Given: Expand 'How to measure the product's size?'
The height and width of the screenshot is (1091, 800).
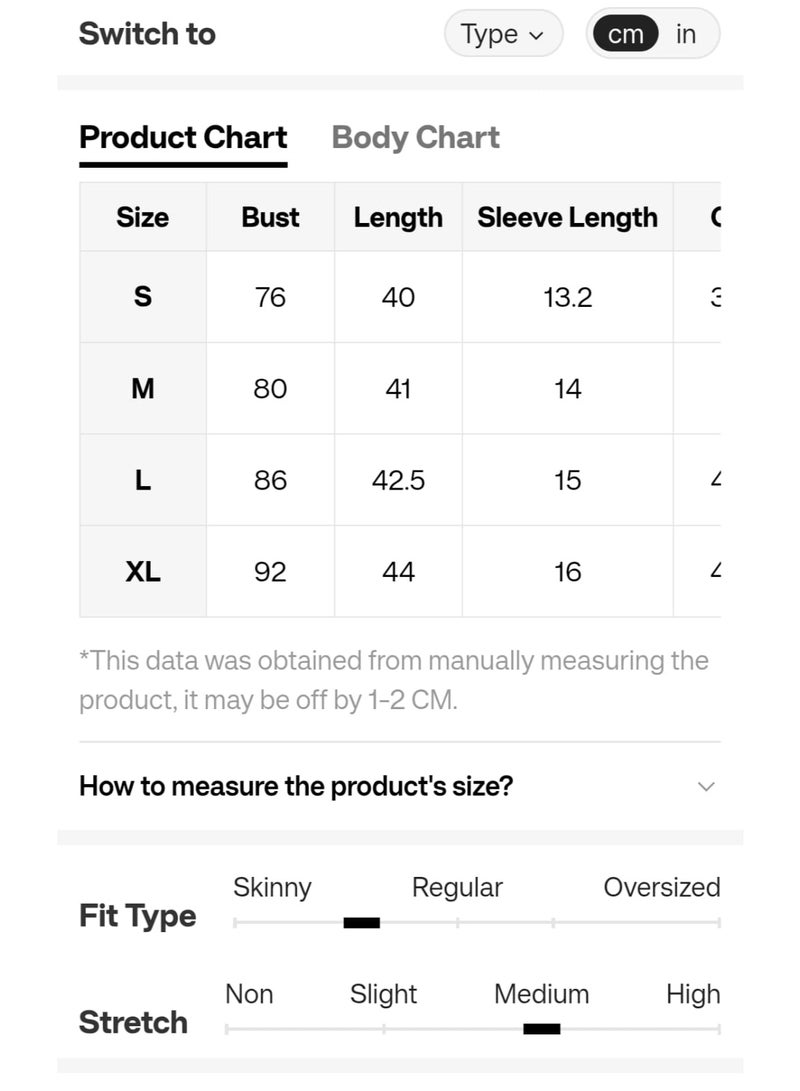Looking at the screenshot, I should tap(399, 786).
